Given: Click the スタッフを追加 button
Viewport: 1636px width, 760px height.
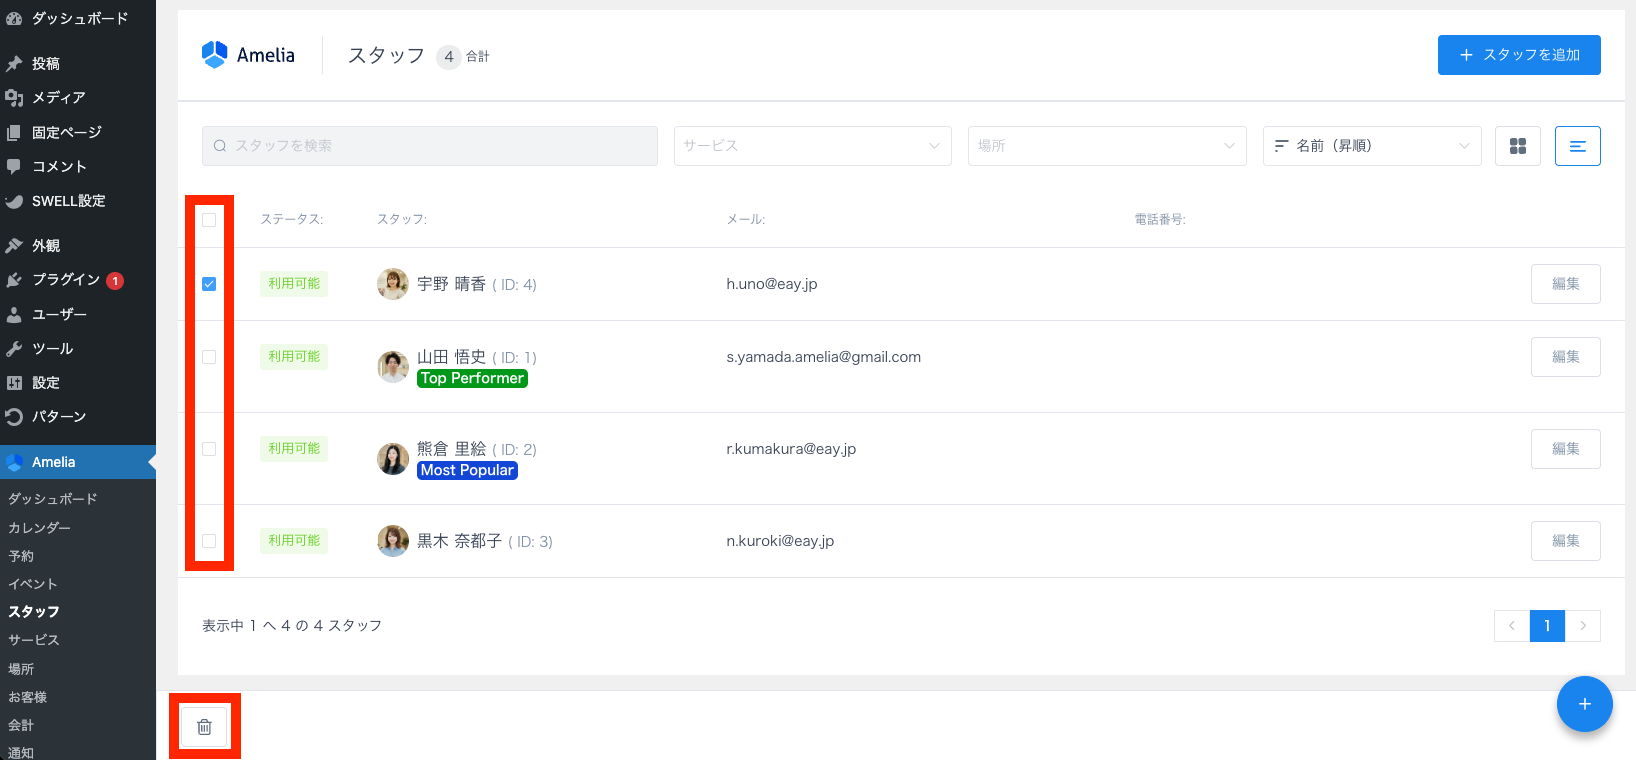Looking at the screenshot, I should coord(1518,55).
